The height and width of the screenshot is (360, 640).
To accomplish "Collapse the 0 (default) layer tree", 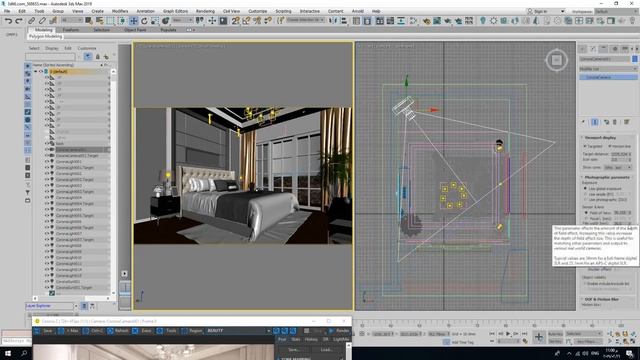I will pyautogui.click(x=36, y=71).
